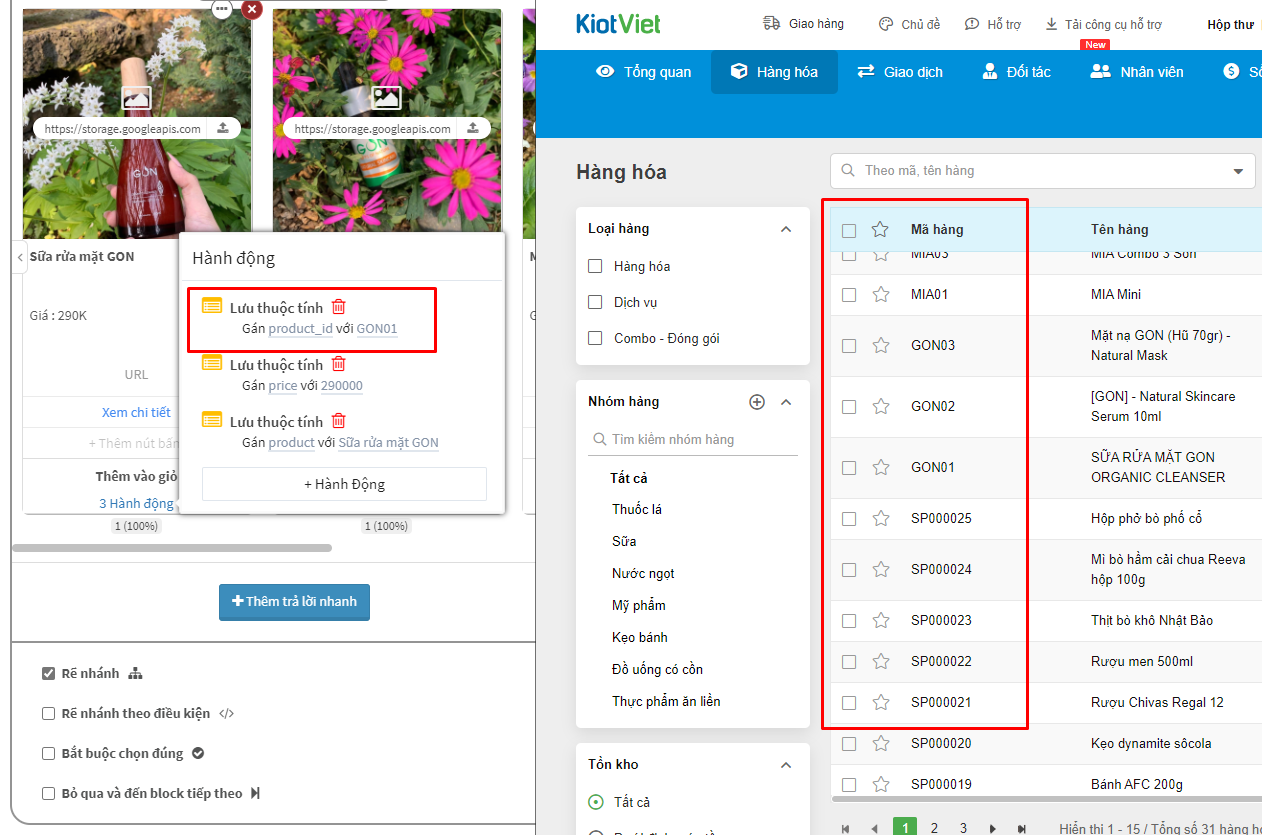Screen dimensions: 1262x835
Task: Click the upload icon on second card URL
Action: click(473, 128)
